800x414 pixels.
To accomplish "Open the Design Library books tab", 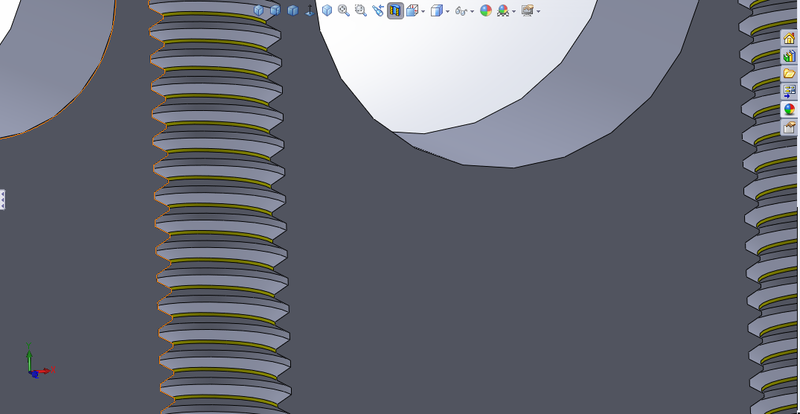I will click(x=789, y=56).
